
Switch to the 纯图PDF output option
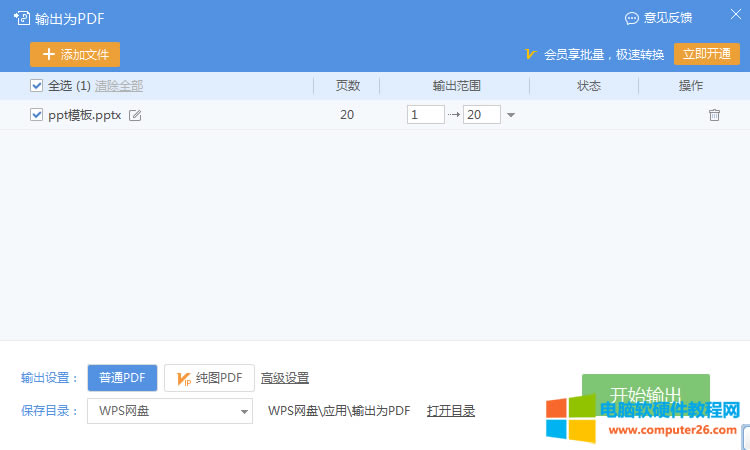(209, 378)
